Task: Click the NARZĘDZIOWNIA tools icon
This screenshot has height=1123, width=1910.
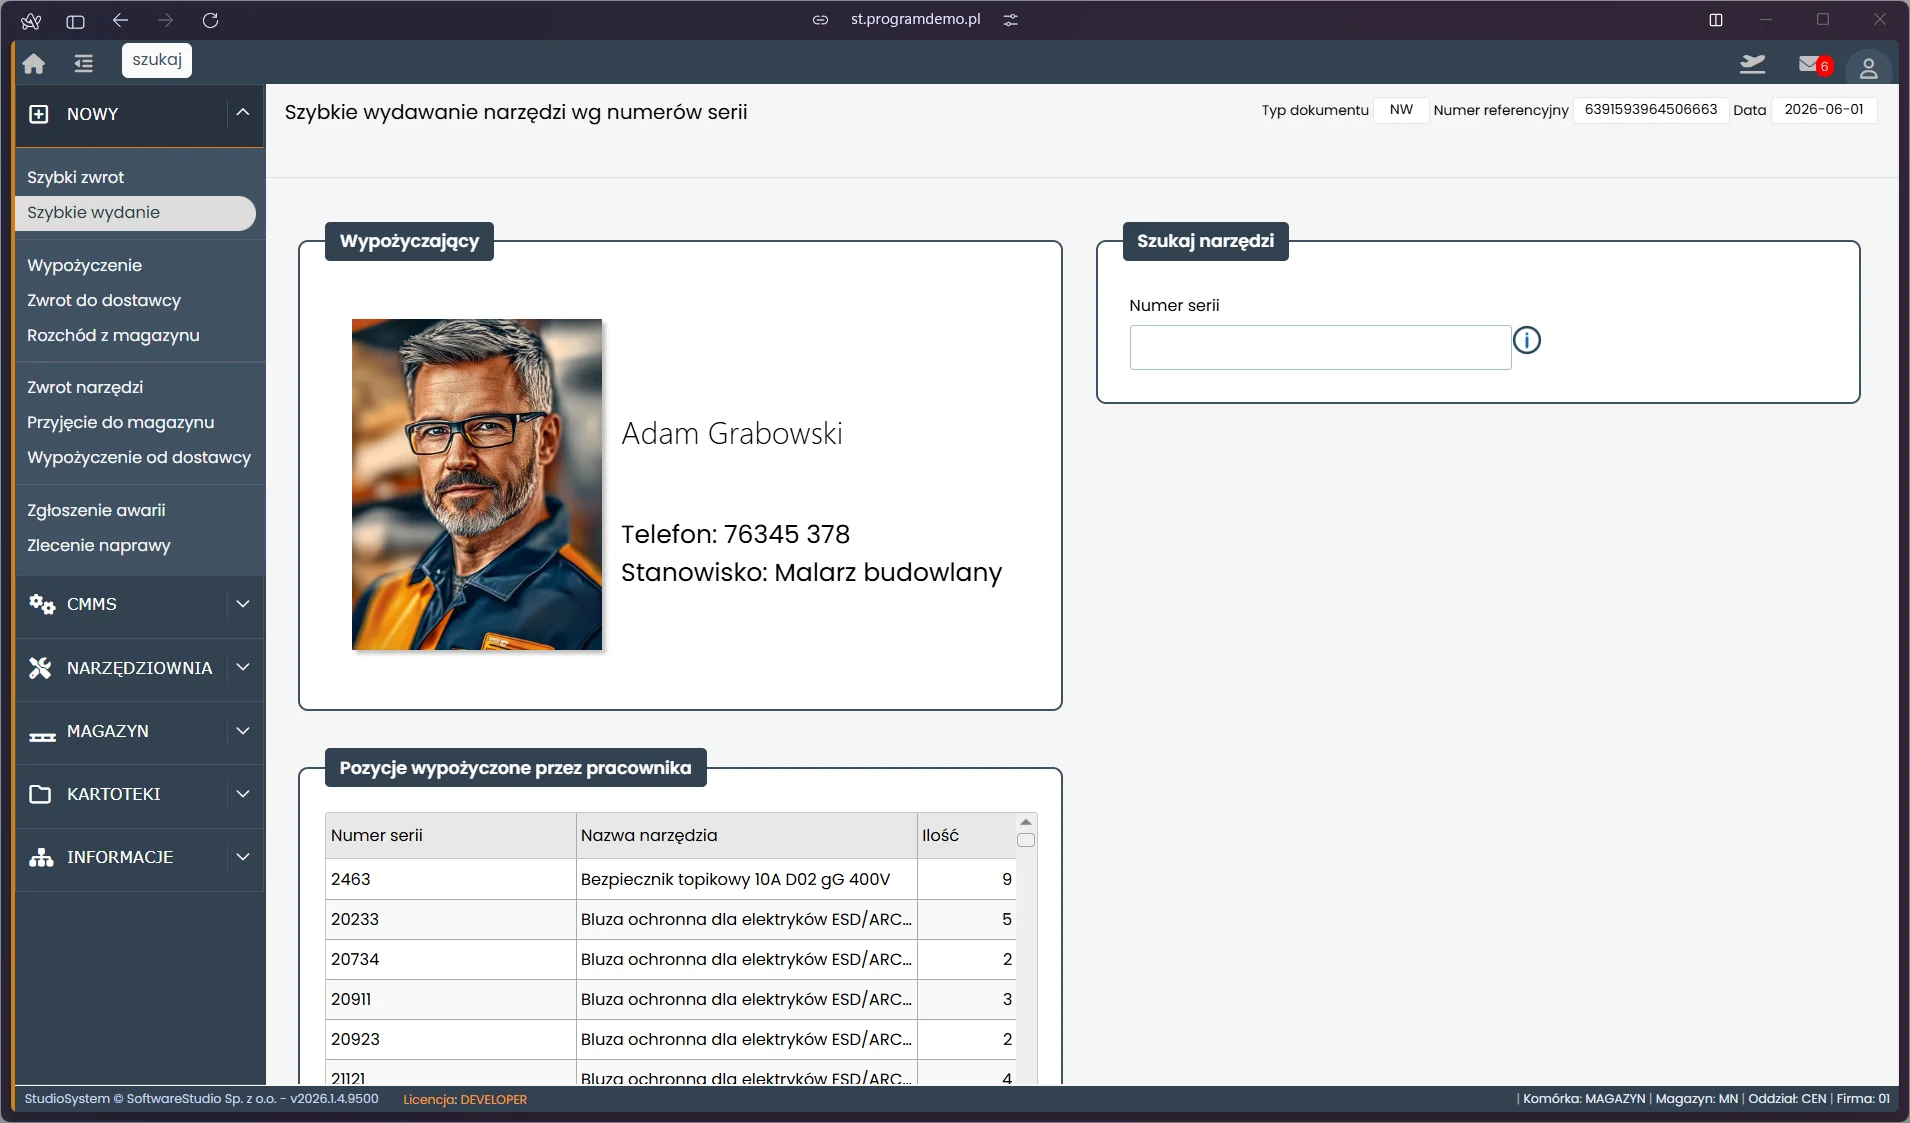Action: 40,668
